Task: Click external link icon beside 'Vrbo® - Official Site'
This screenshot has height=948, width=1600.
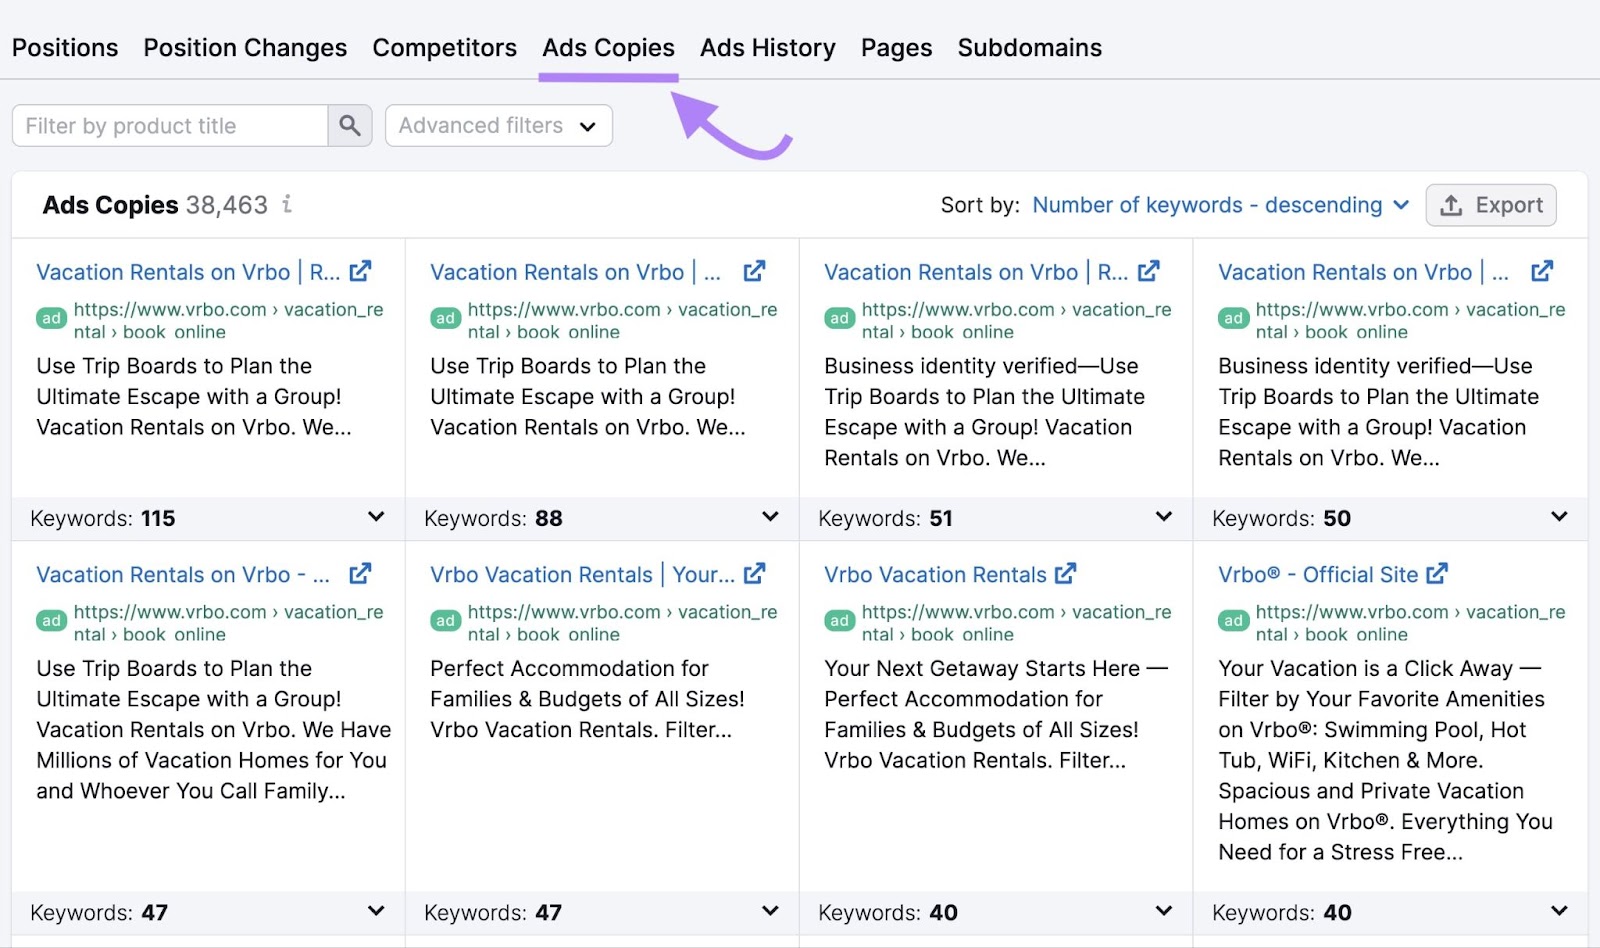Action: [1437, 574]
